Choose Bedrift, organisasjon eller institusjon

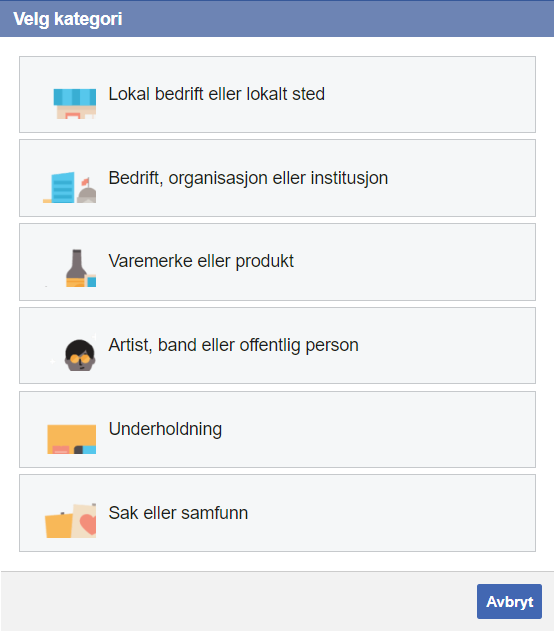[x=248, y=178]
